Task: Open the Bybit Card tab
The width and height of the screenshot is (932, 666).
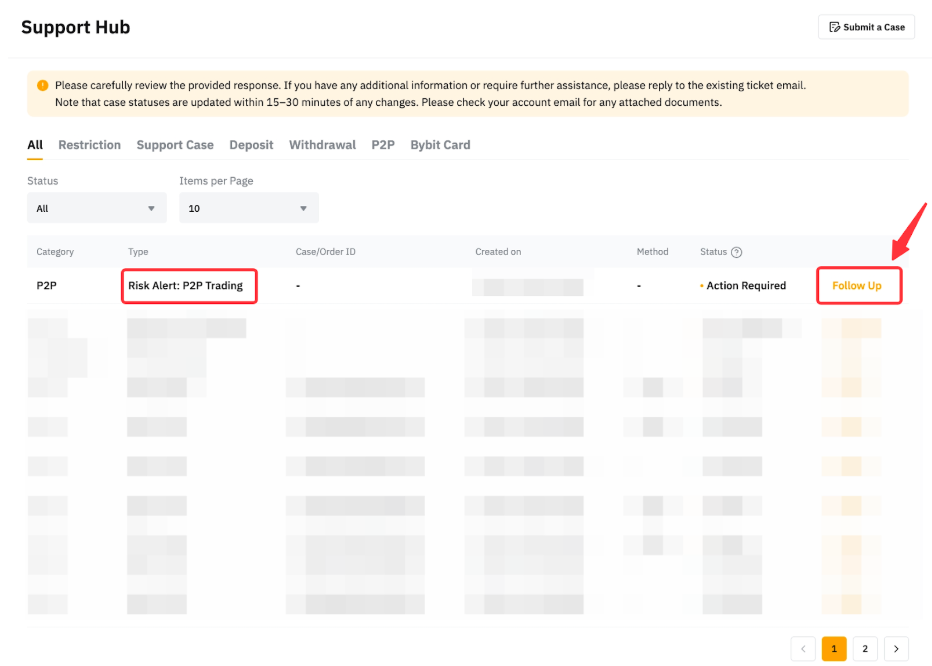Action: tap(440, 145)
